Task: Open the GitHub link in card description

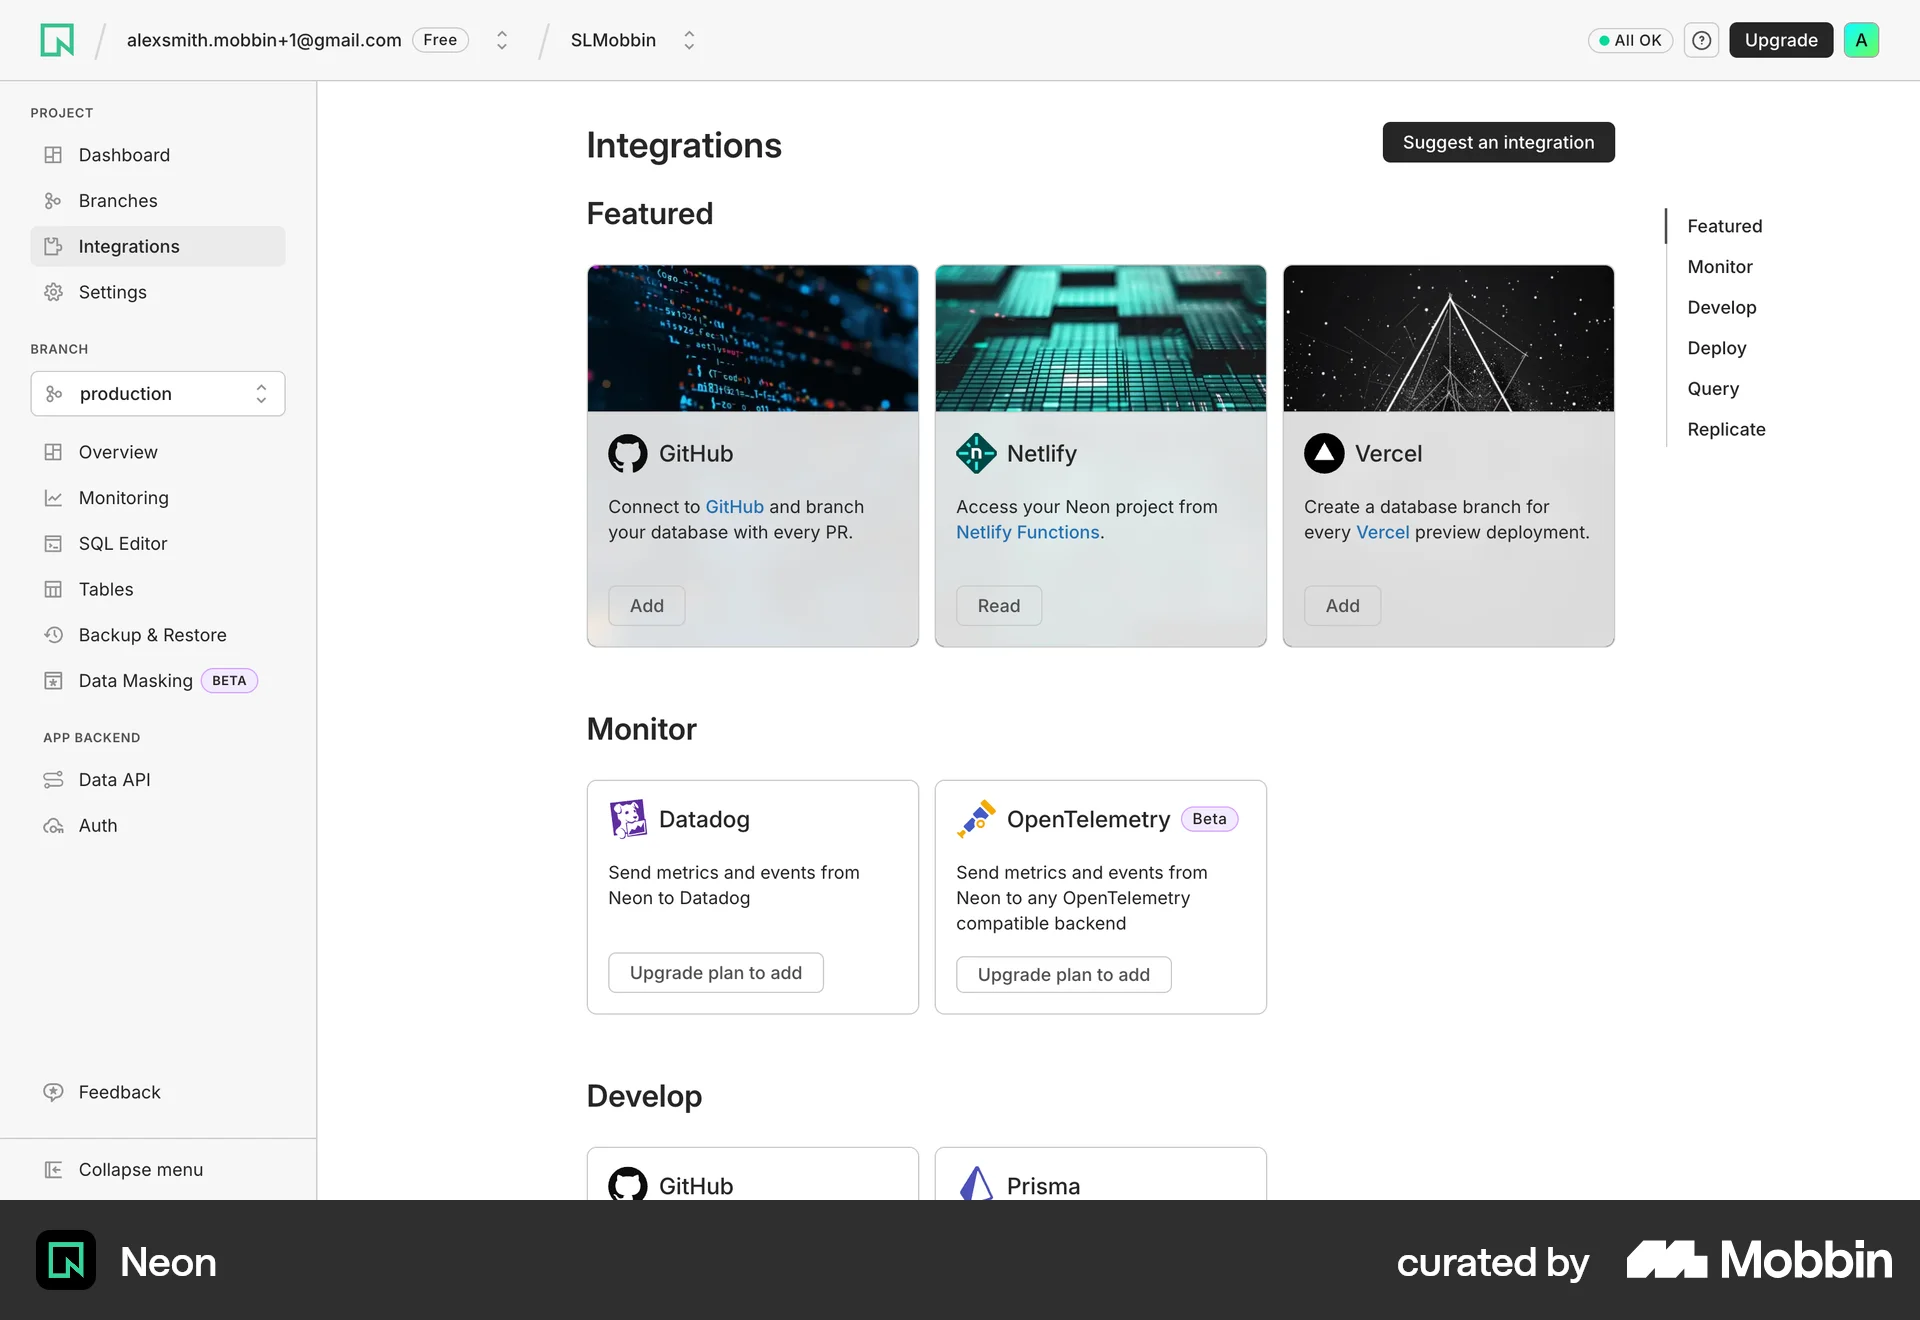Action: 734,507
